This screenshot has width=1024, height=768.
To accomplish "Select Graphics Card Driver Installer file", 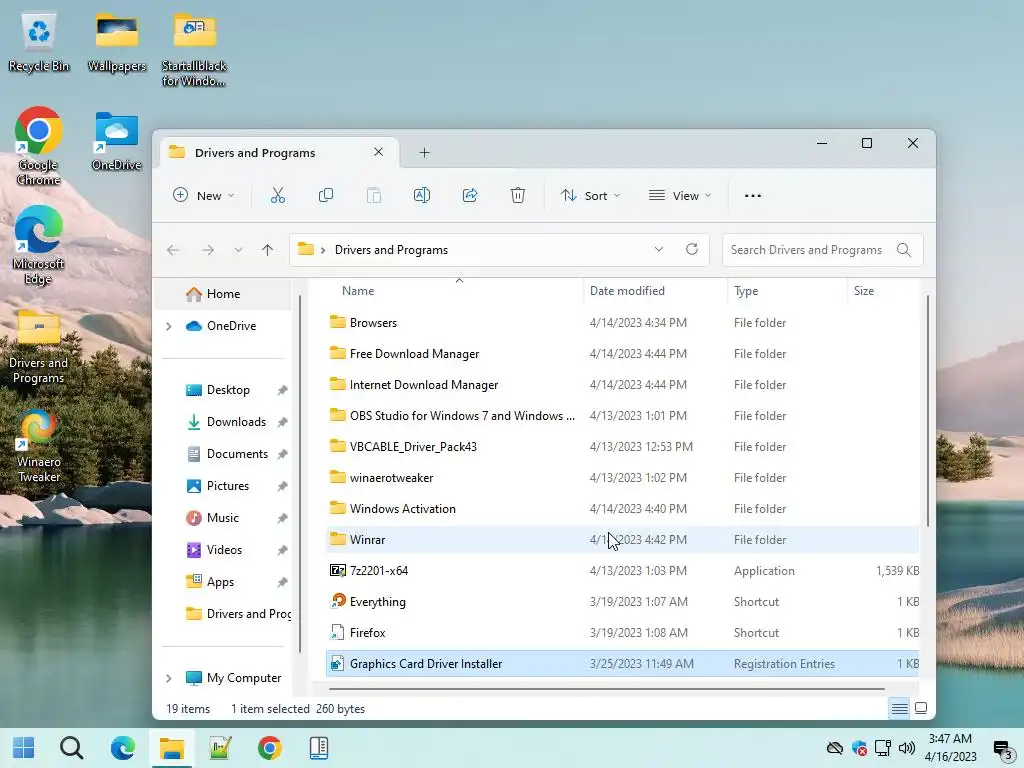I will [622, 664].
